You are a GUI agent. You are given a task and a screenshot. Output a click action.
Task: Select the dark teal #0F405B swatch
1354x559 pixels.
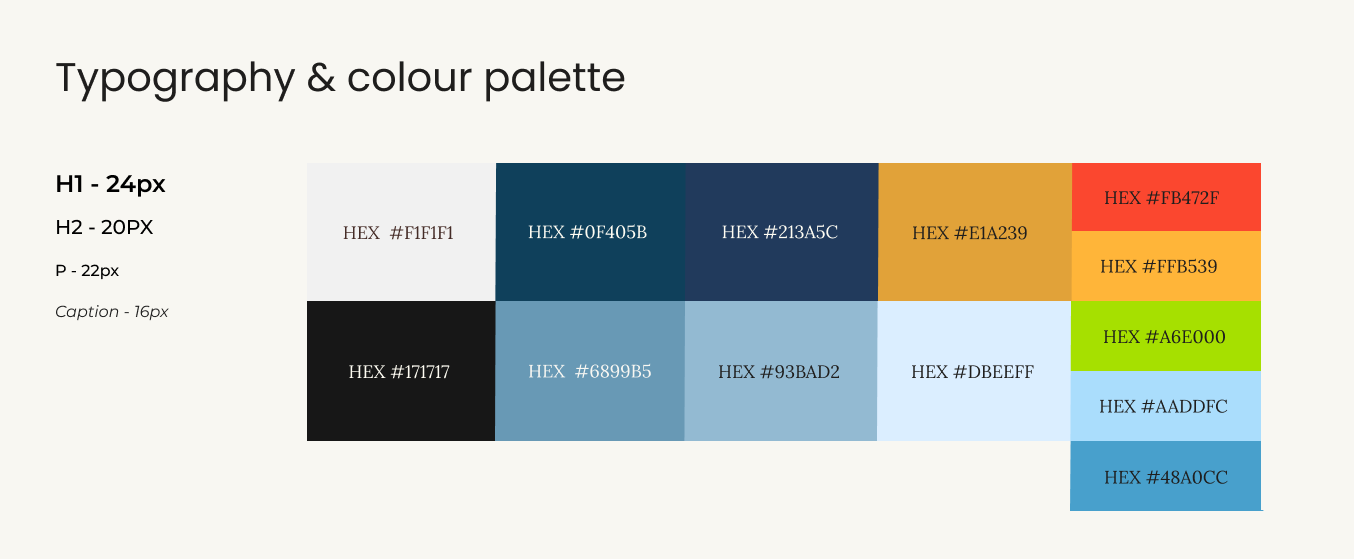[590, 232]
